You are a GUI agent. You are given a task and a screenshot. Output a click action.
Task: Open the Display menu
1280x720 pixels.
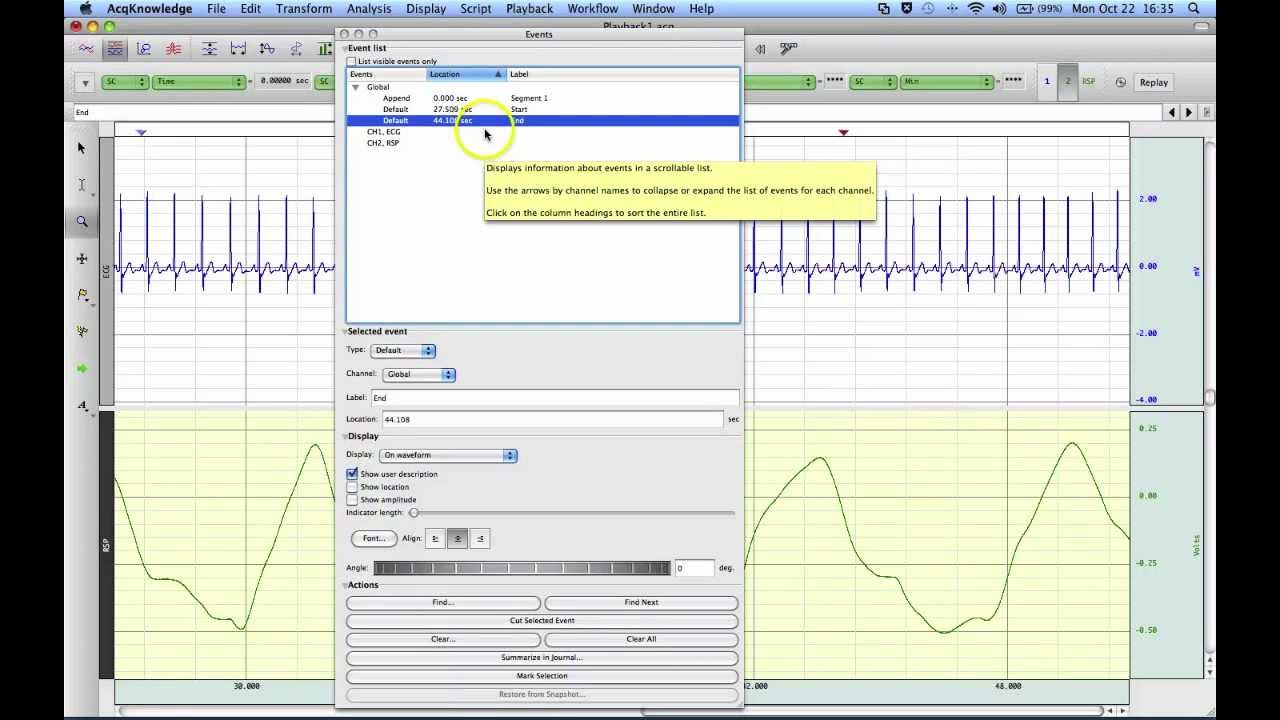point(426,9)
